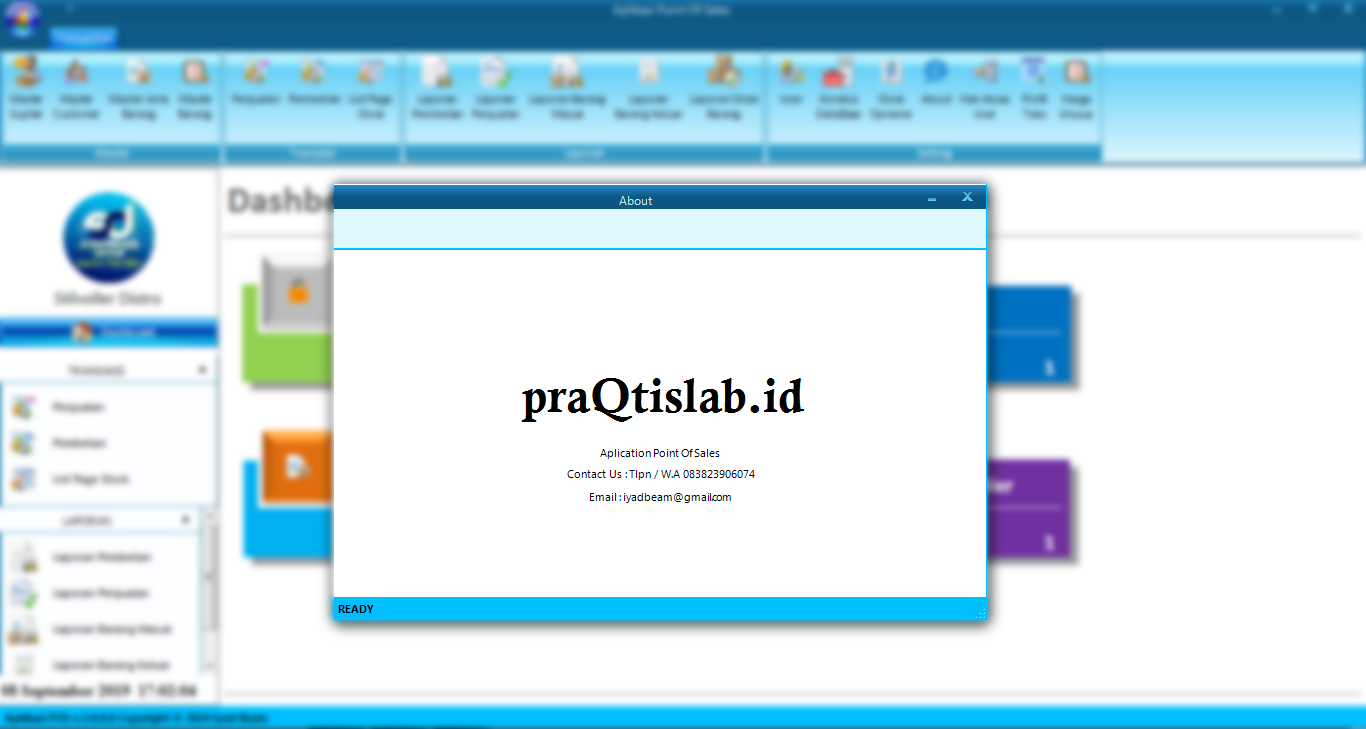Select Harga Khusus in the ribbon
The image size is (1366, 729).
pos(1076,88)
